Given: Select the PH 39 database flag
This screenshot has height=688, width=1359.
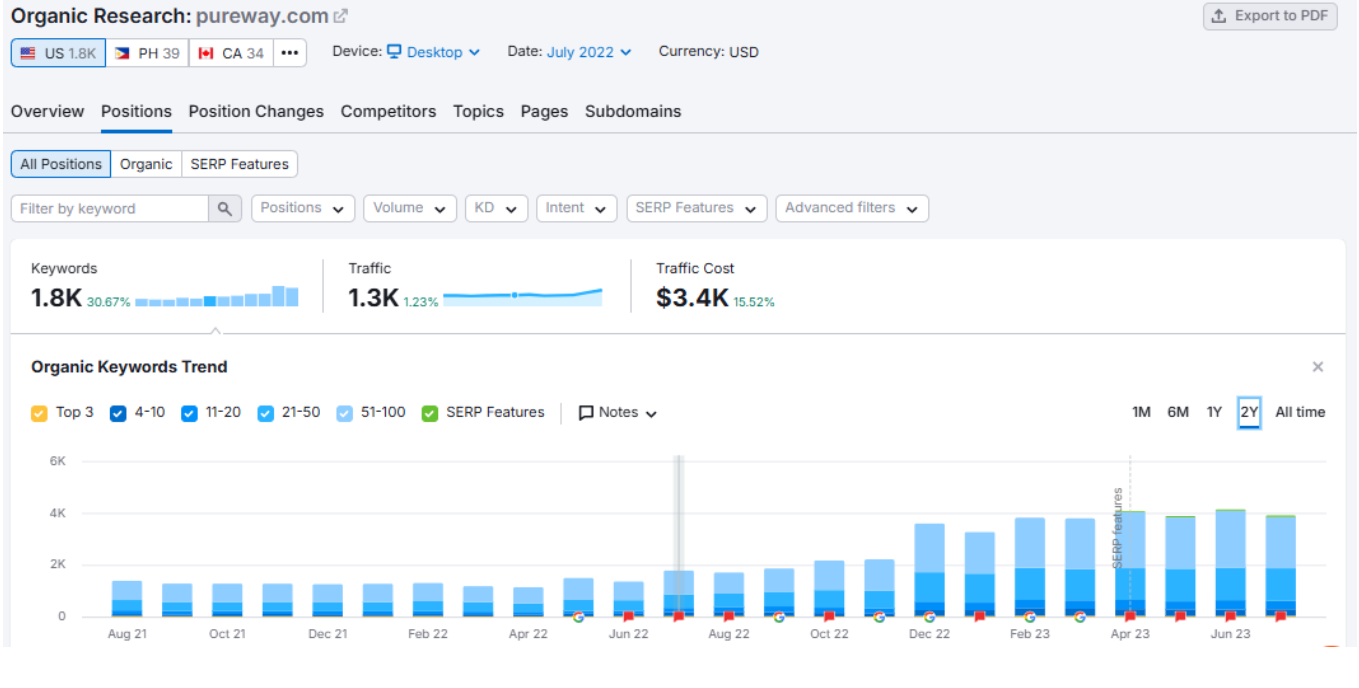Looking at the screenshot, I should click(x=147, y=53).
